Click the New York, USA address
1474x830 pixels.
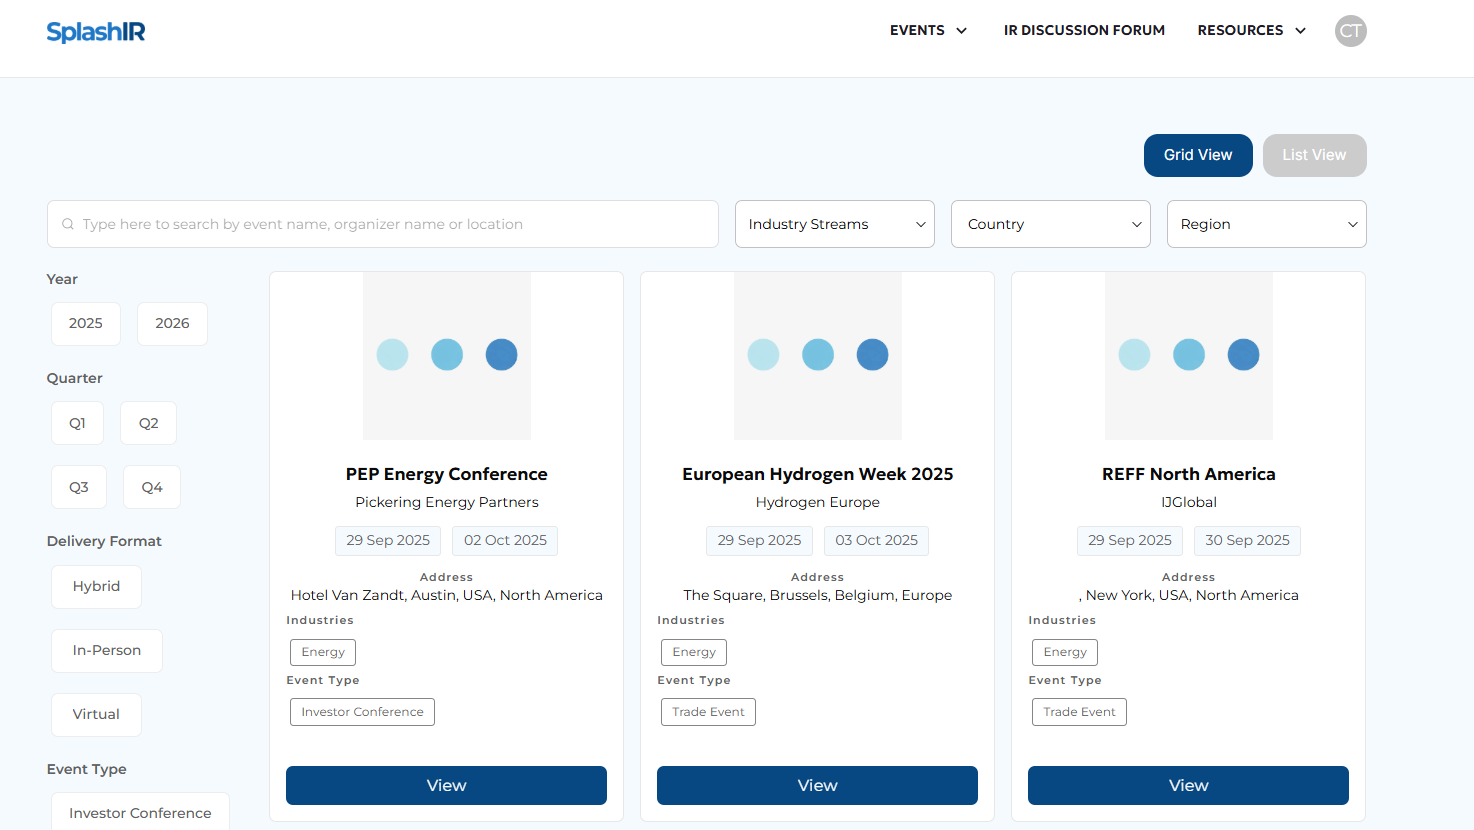point(1189,595)
